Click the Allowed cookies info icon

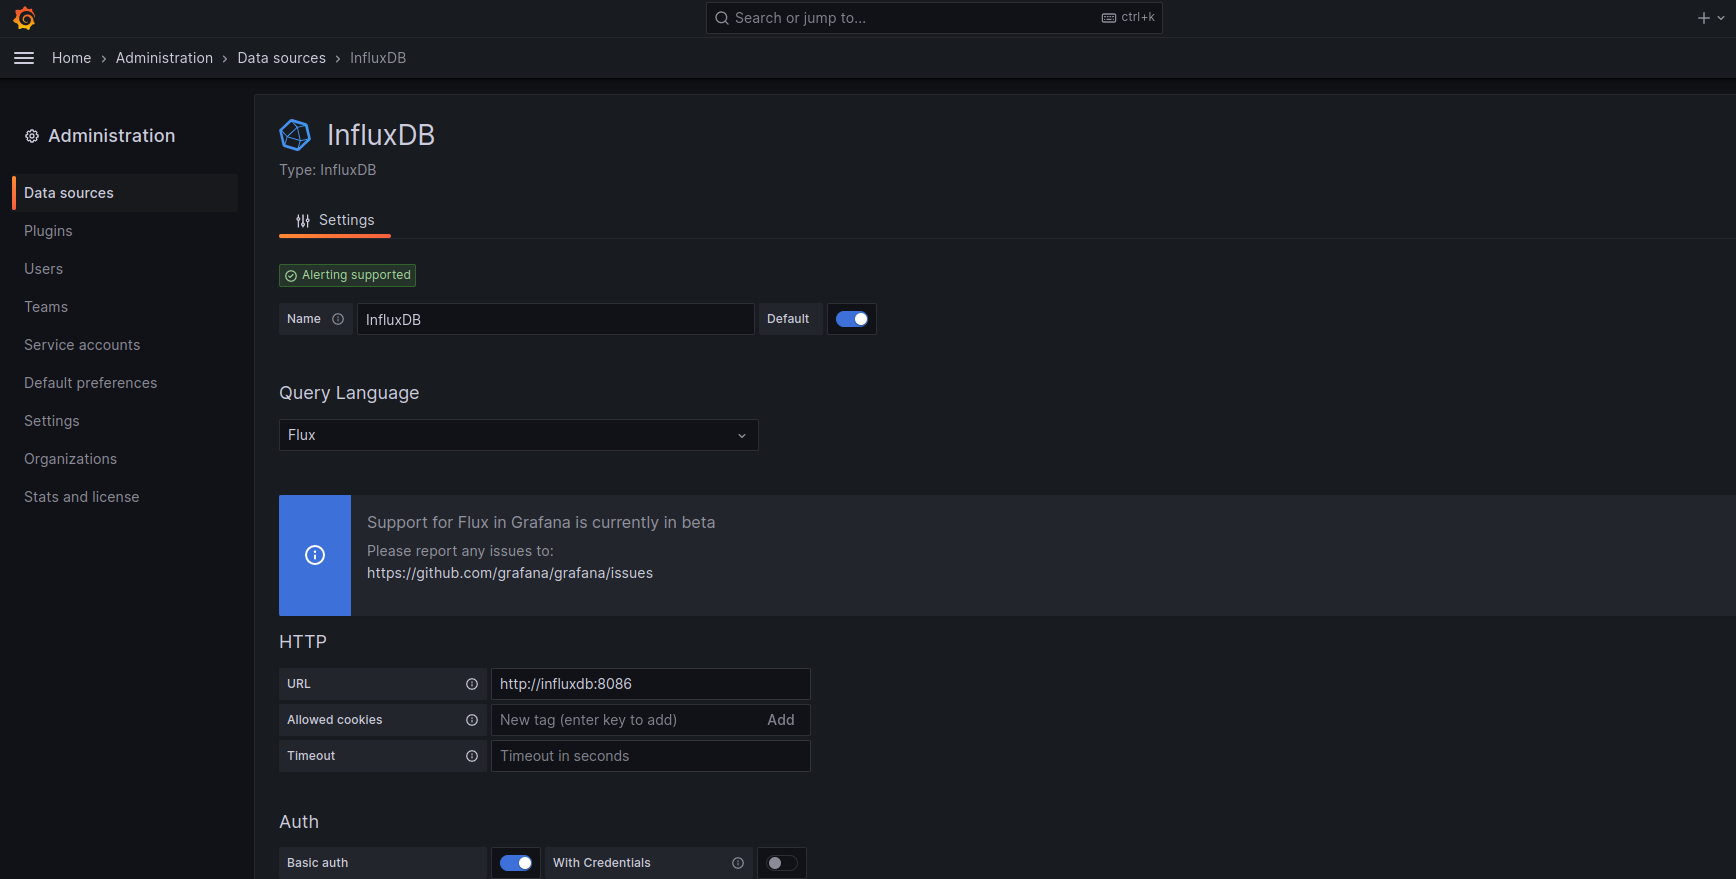(472, 720)
